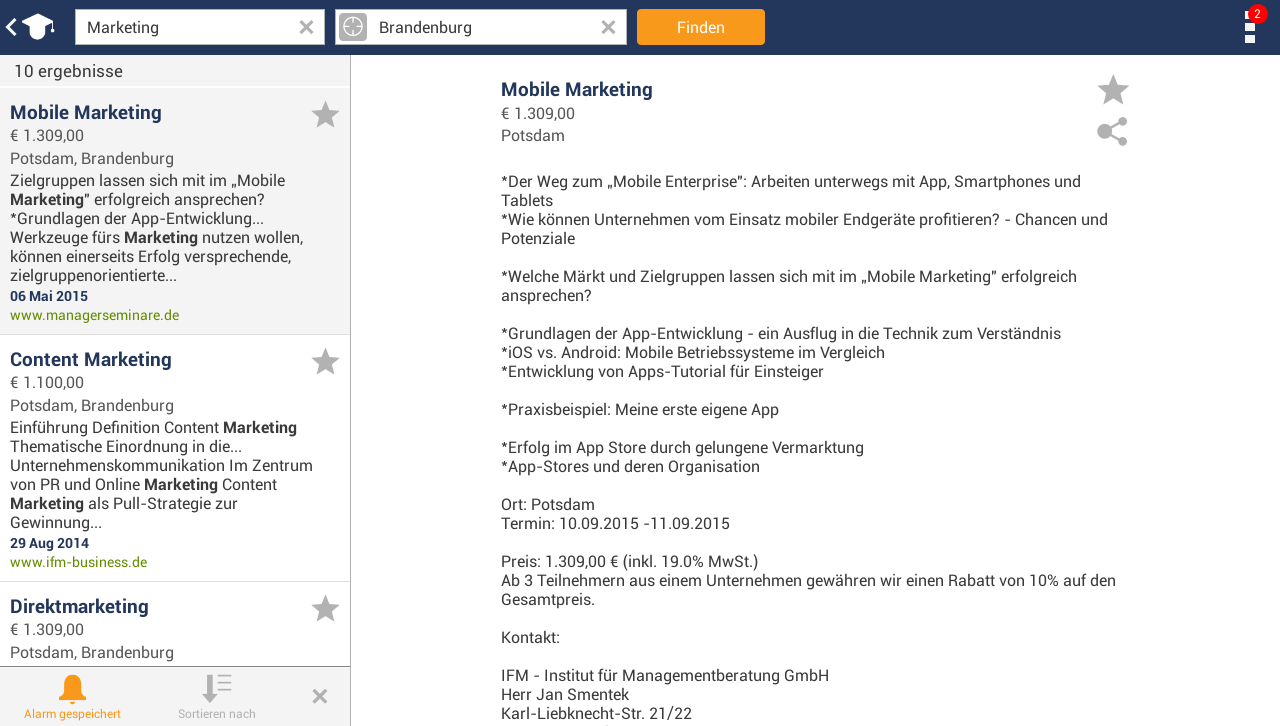The height and width of the screenshot is (726, 1280).
Task: Star the Mobile Marketing detail view
Action: (1113, 90)
